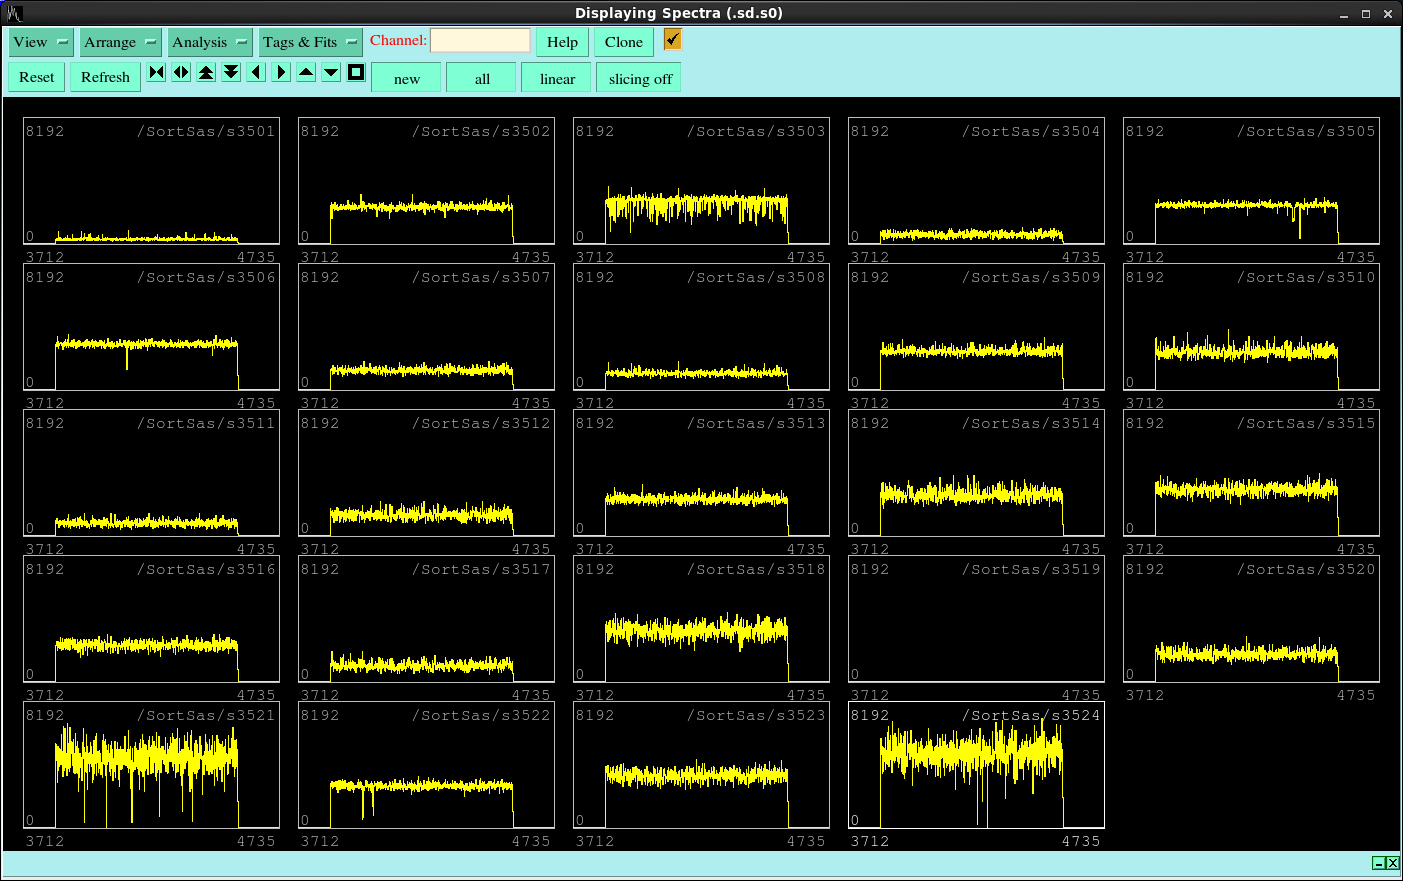Select spectrum /SortSas/s3508 plot

click(701, 327)
